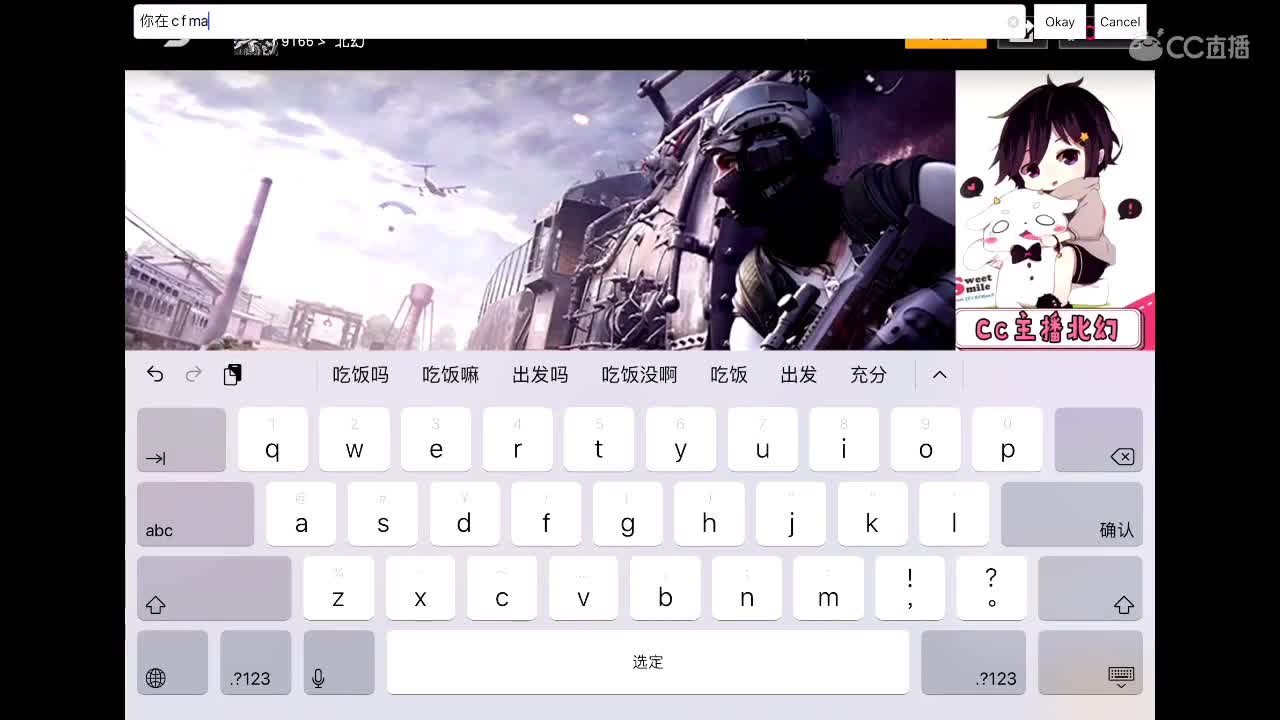Tap the abc caps key

195,514
